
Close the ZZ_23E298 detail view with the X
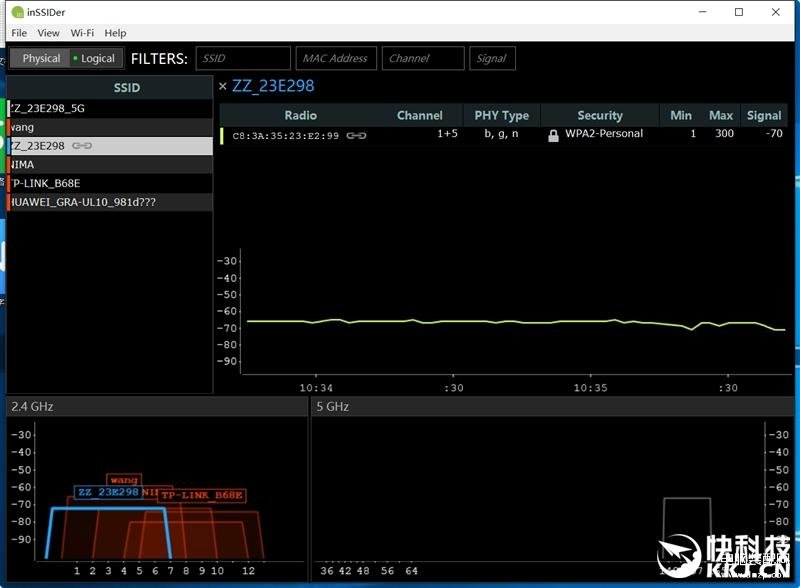click(222, 86)
